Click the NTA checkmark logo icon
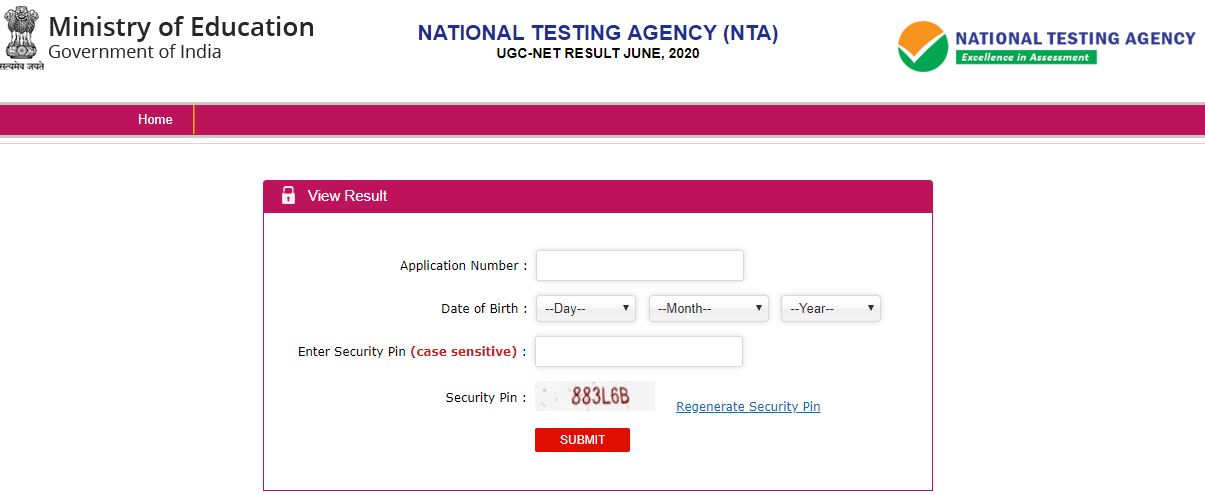Viewport: 1205px width, 495px height. (x=922, y=46)
